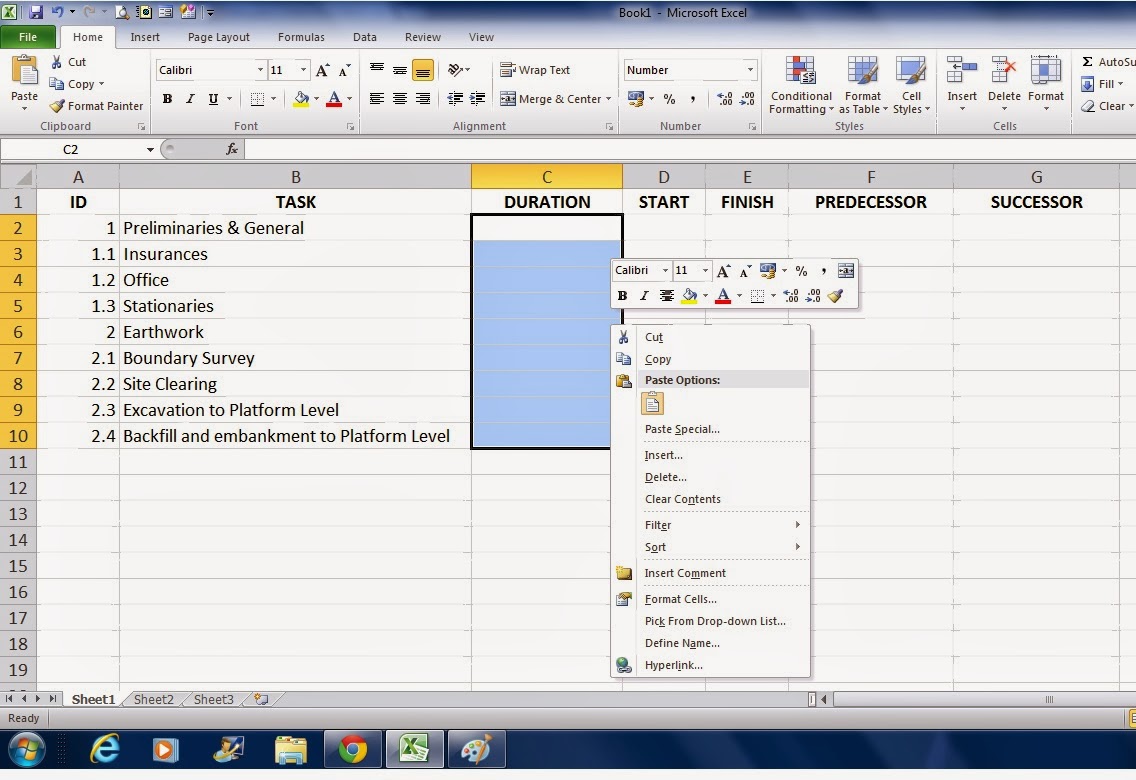Expand the Name Box dropdown arrow
The image size is (1136, 780).
pyautogui.click(x=150, y=149)
